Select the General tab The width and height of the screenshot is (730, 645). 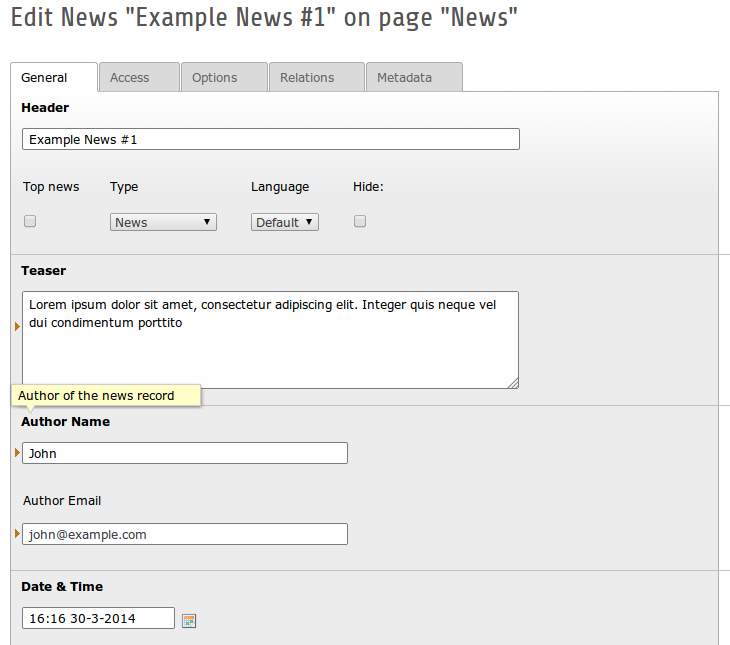[x=54, y=77]
